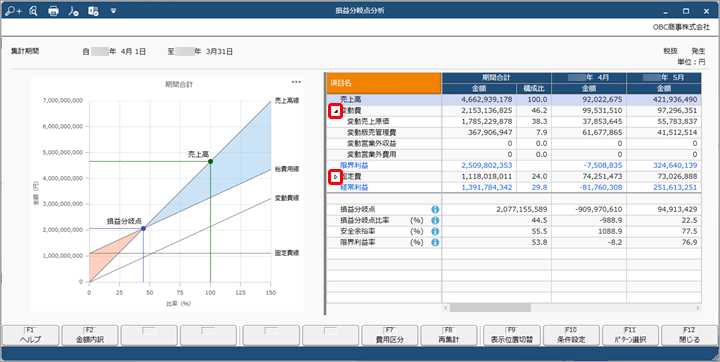Click the Office export toolbar icon
This screenshot has height=362, width=720.
pos(94,11)
